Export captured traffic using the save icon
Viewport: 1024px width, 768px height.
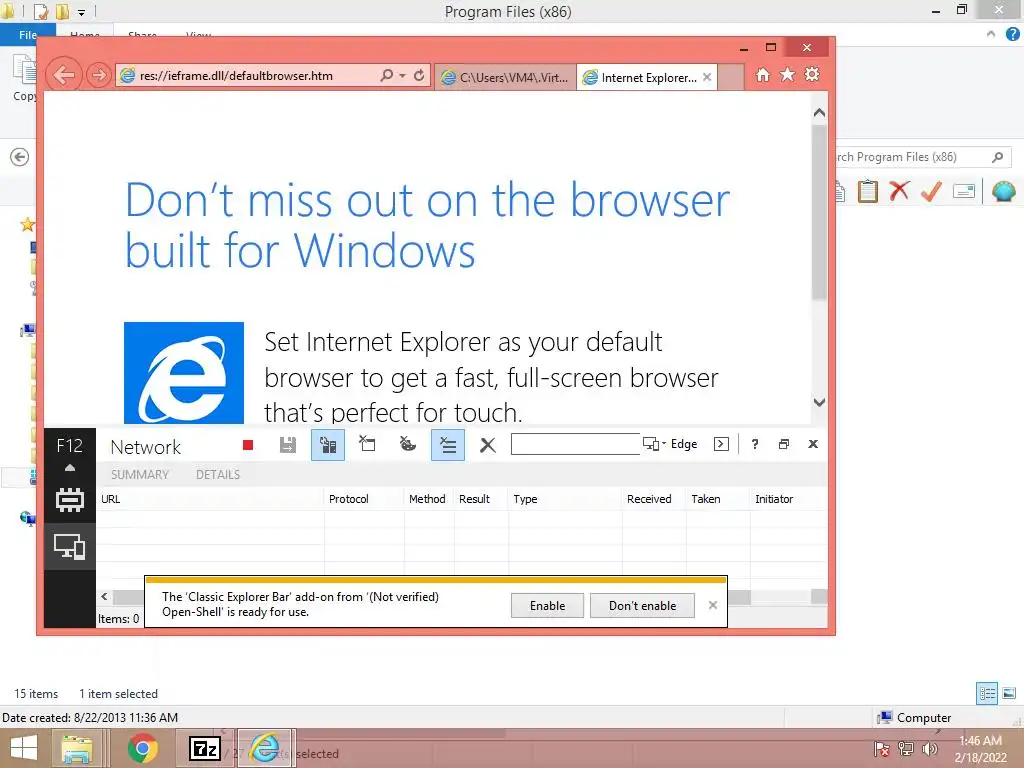287,445
